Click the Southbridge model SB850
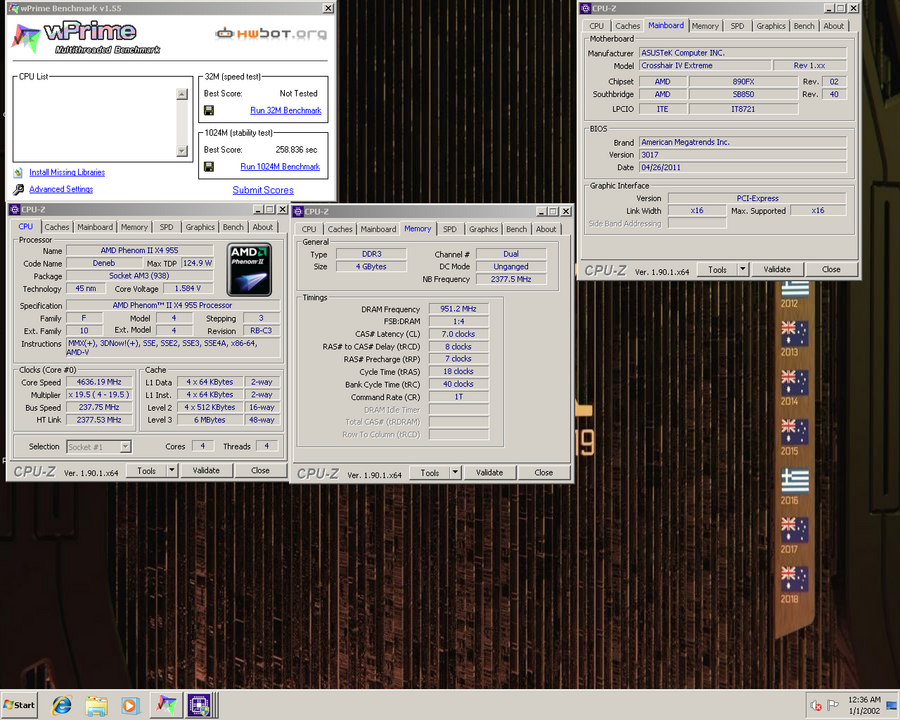The width and height of the screenshot is (900, 720). point(743,94)
